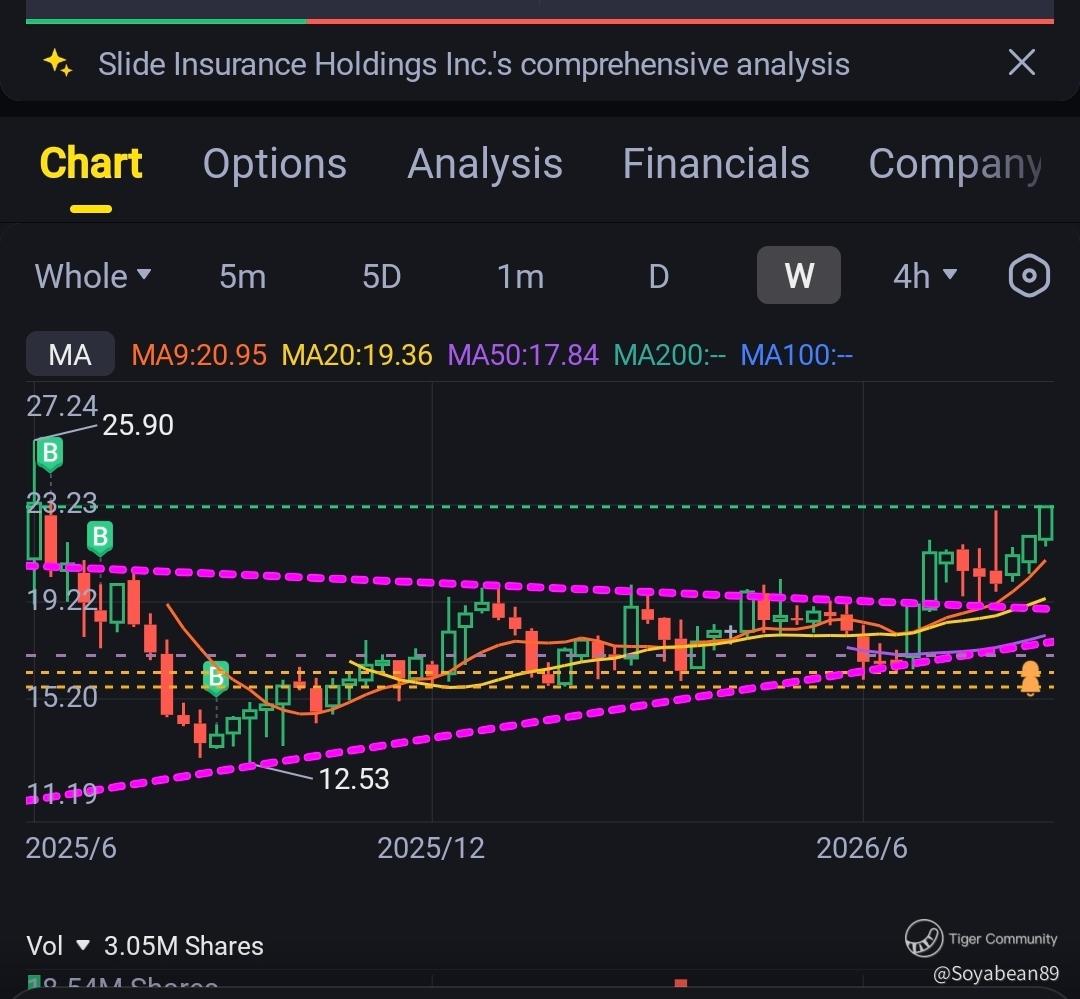Select the MA100 indicator label
Image resolution: width=1080 pixels, height=999 pixels.
pos(796,355)
